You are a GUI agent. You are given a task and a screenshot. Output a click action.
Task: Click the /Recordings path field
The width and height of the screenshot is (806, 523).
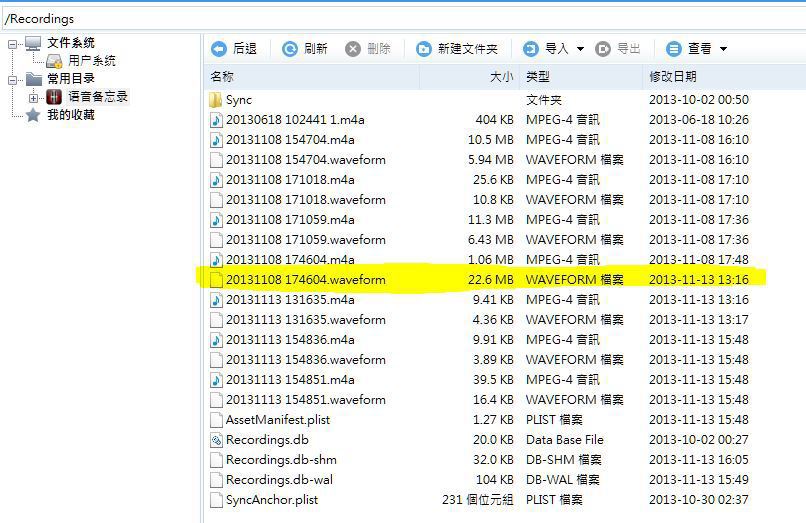pos(403,19)
